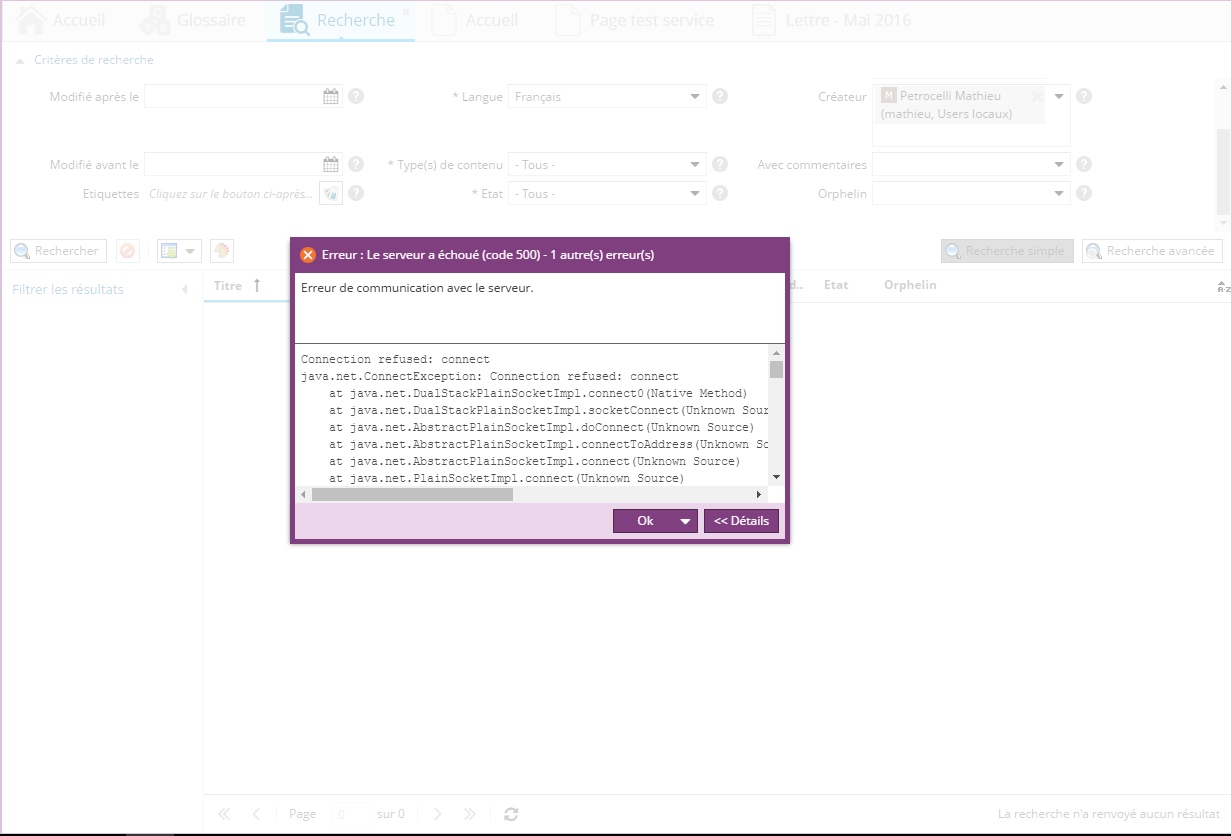Click the palette icon in search toolbar
Screen dimensions: 1231x836
(222, 251)
